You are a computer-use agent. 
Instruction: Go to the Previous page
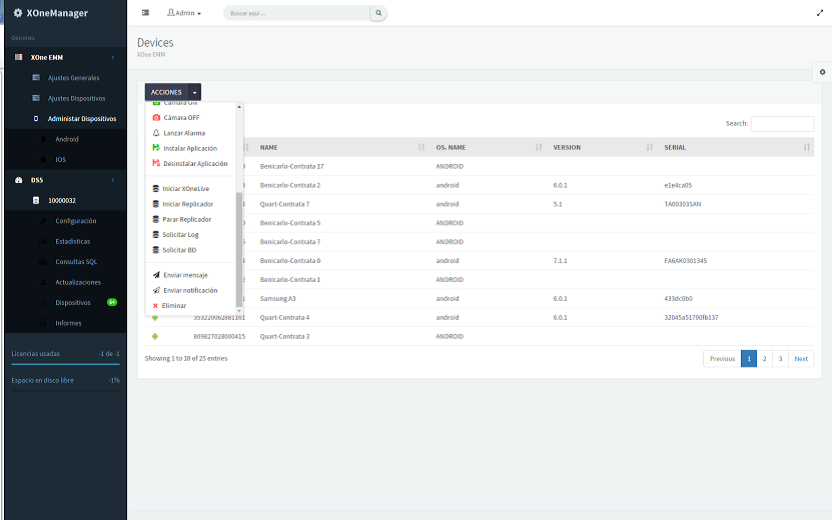click(722, 359)
